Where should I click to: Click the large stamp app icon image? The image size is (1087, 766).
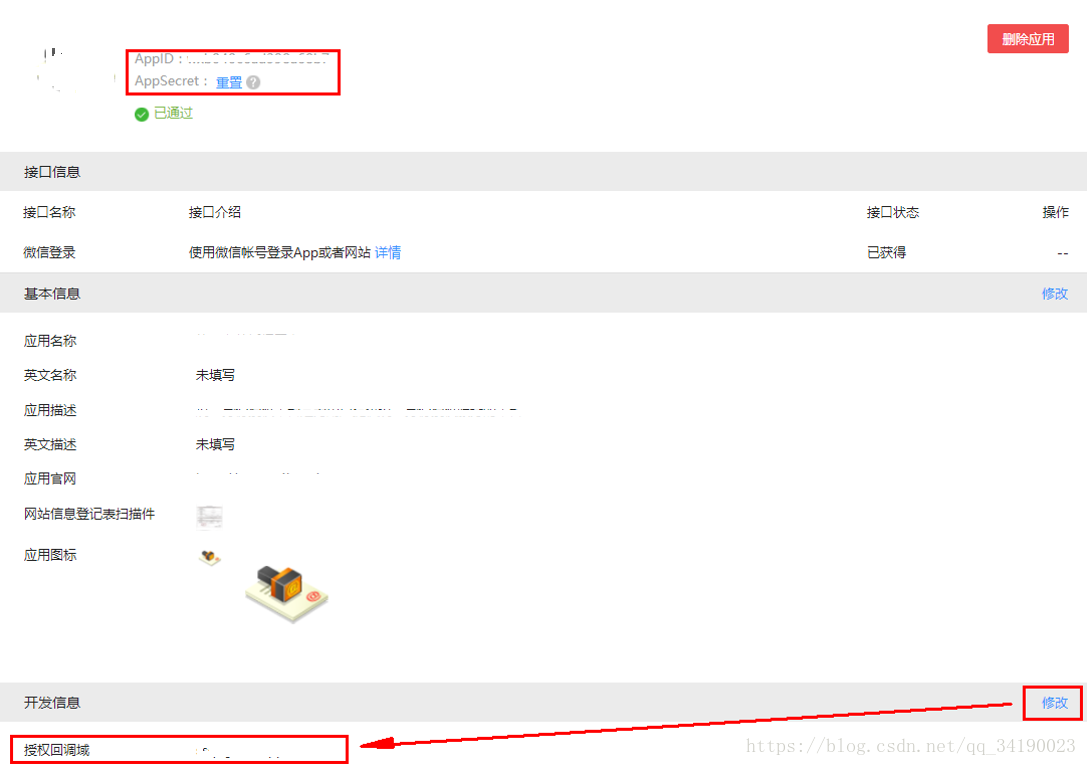[x=286, y=593]
